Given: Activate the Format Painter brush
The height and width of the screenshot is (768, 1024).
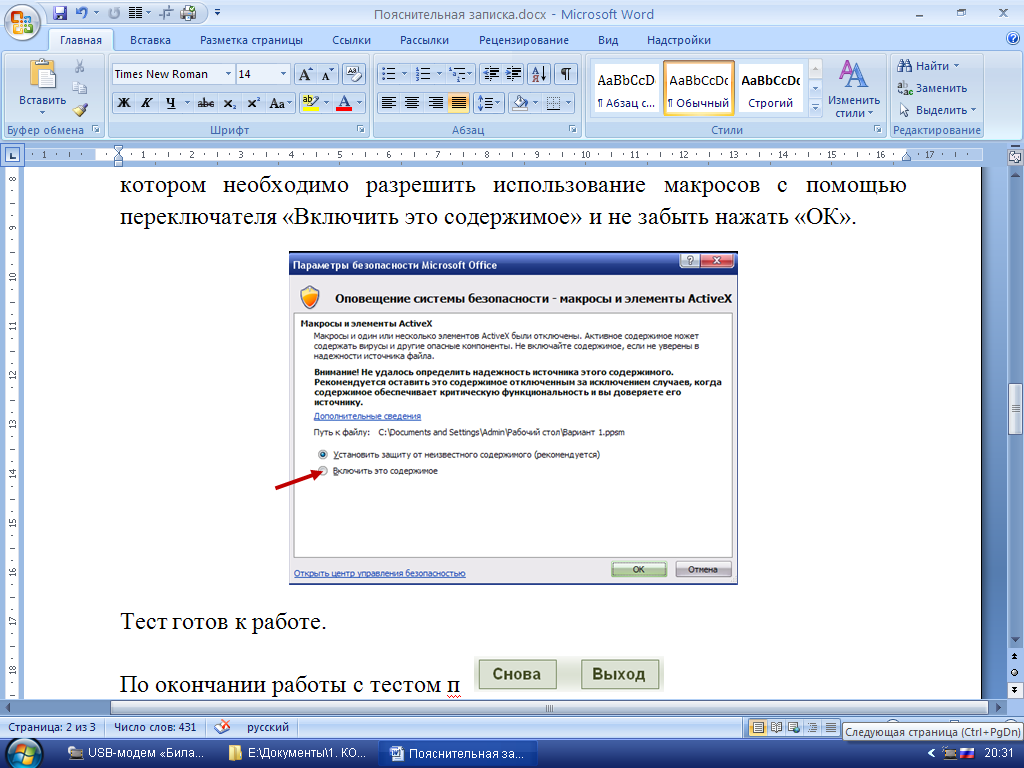Looking at the screenshot, I should tap(80, 110).
